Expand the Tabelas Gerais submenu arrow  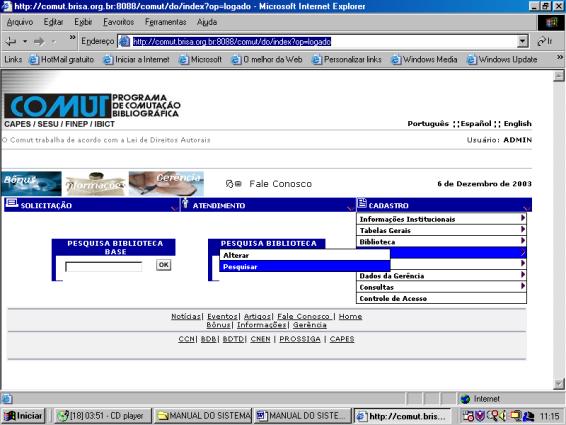[x=522, y=229]
